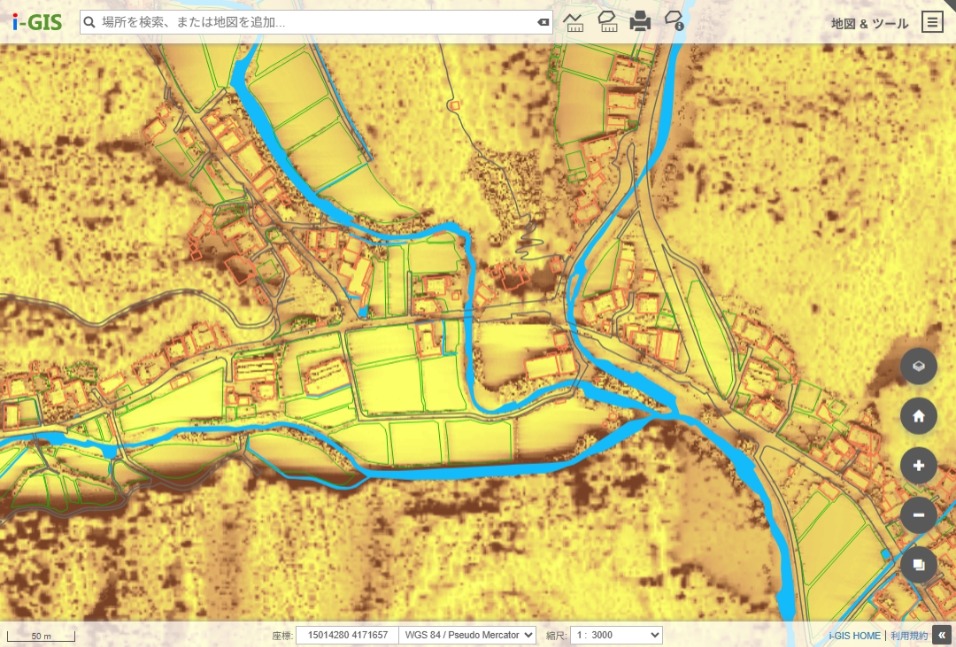Zoom out with the minus button
956x647 pixels.
click(x=918, y=515)
